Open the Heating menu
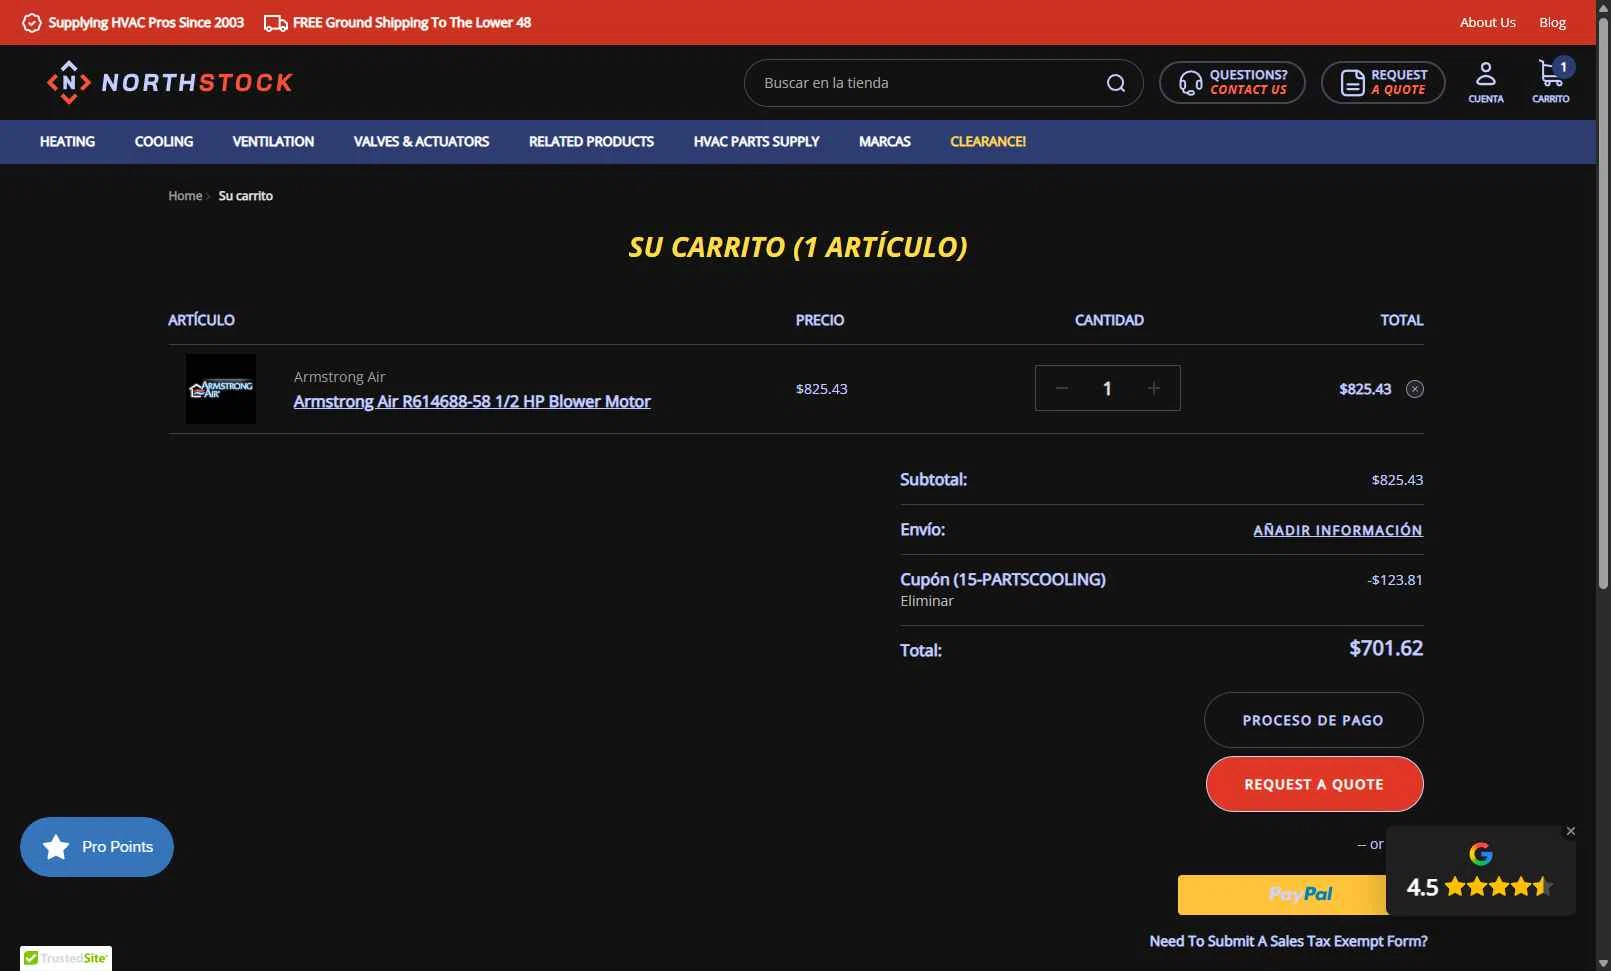 (67, 142)
